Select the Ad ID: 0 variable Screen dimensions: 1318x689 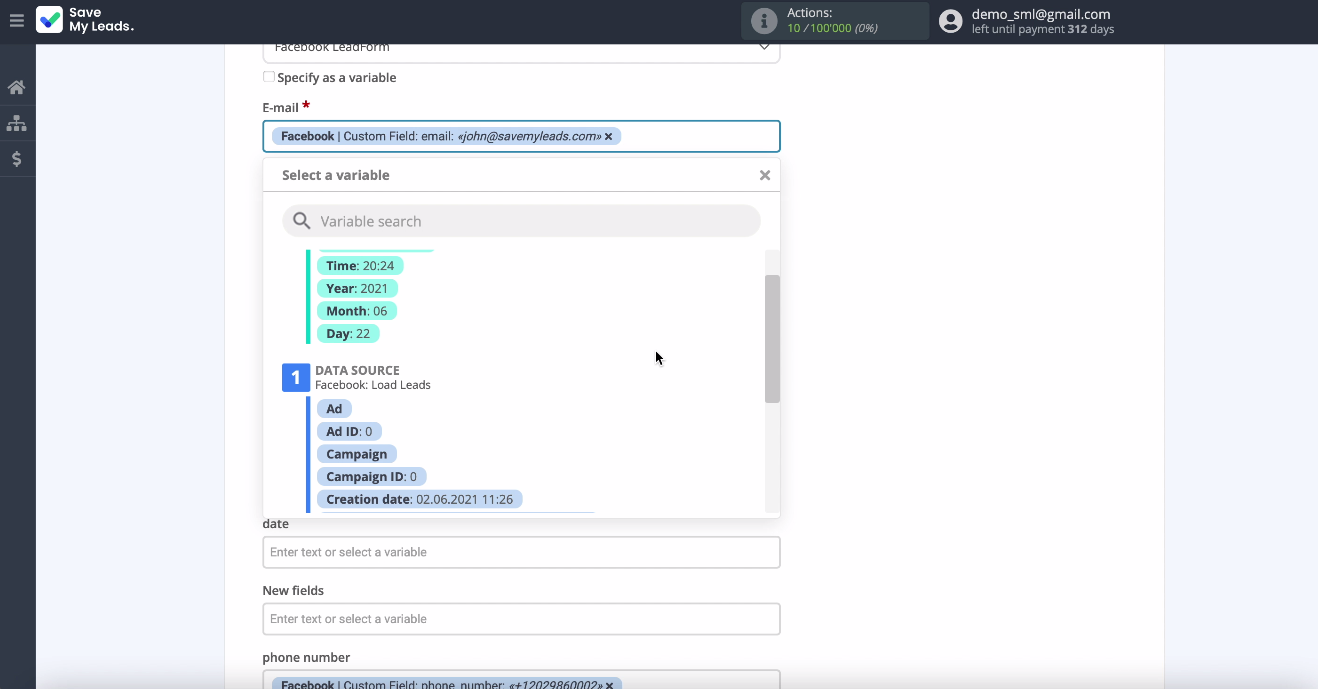349,431
